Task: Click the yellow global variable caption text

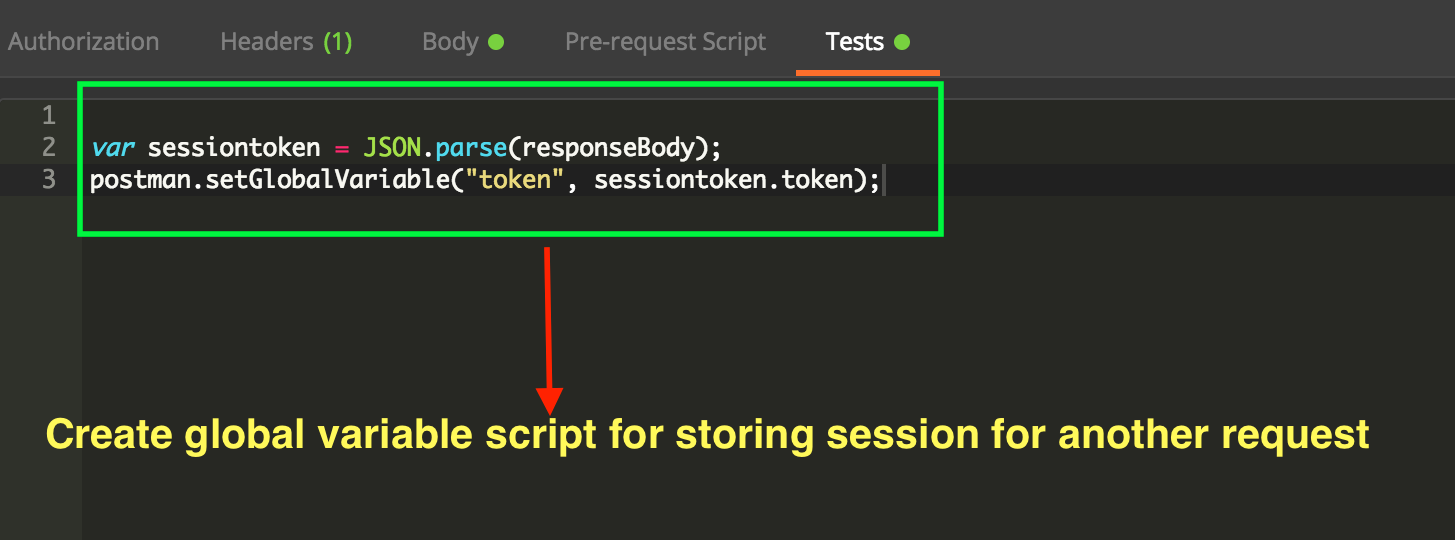Action: (x=707, y=435)
